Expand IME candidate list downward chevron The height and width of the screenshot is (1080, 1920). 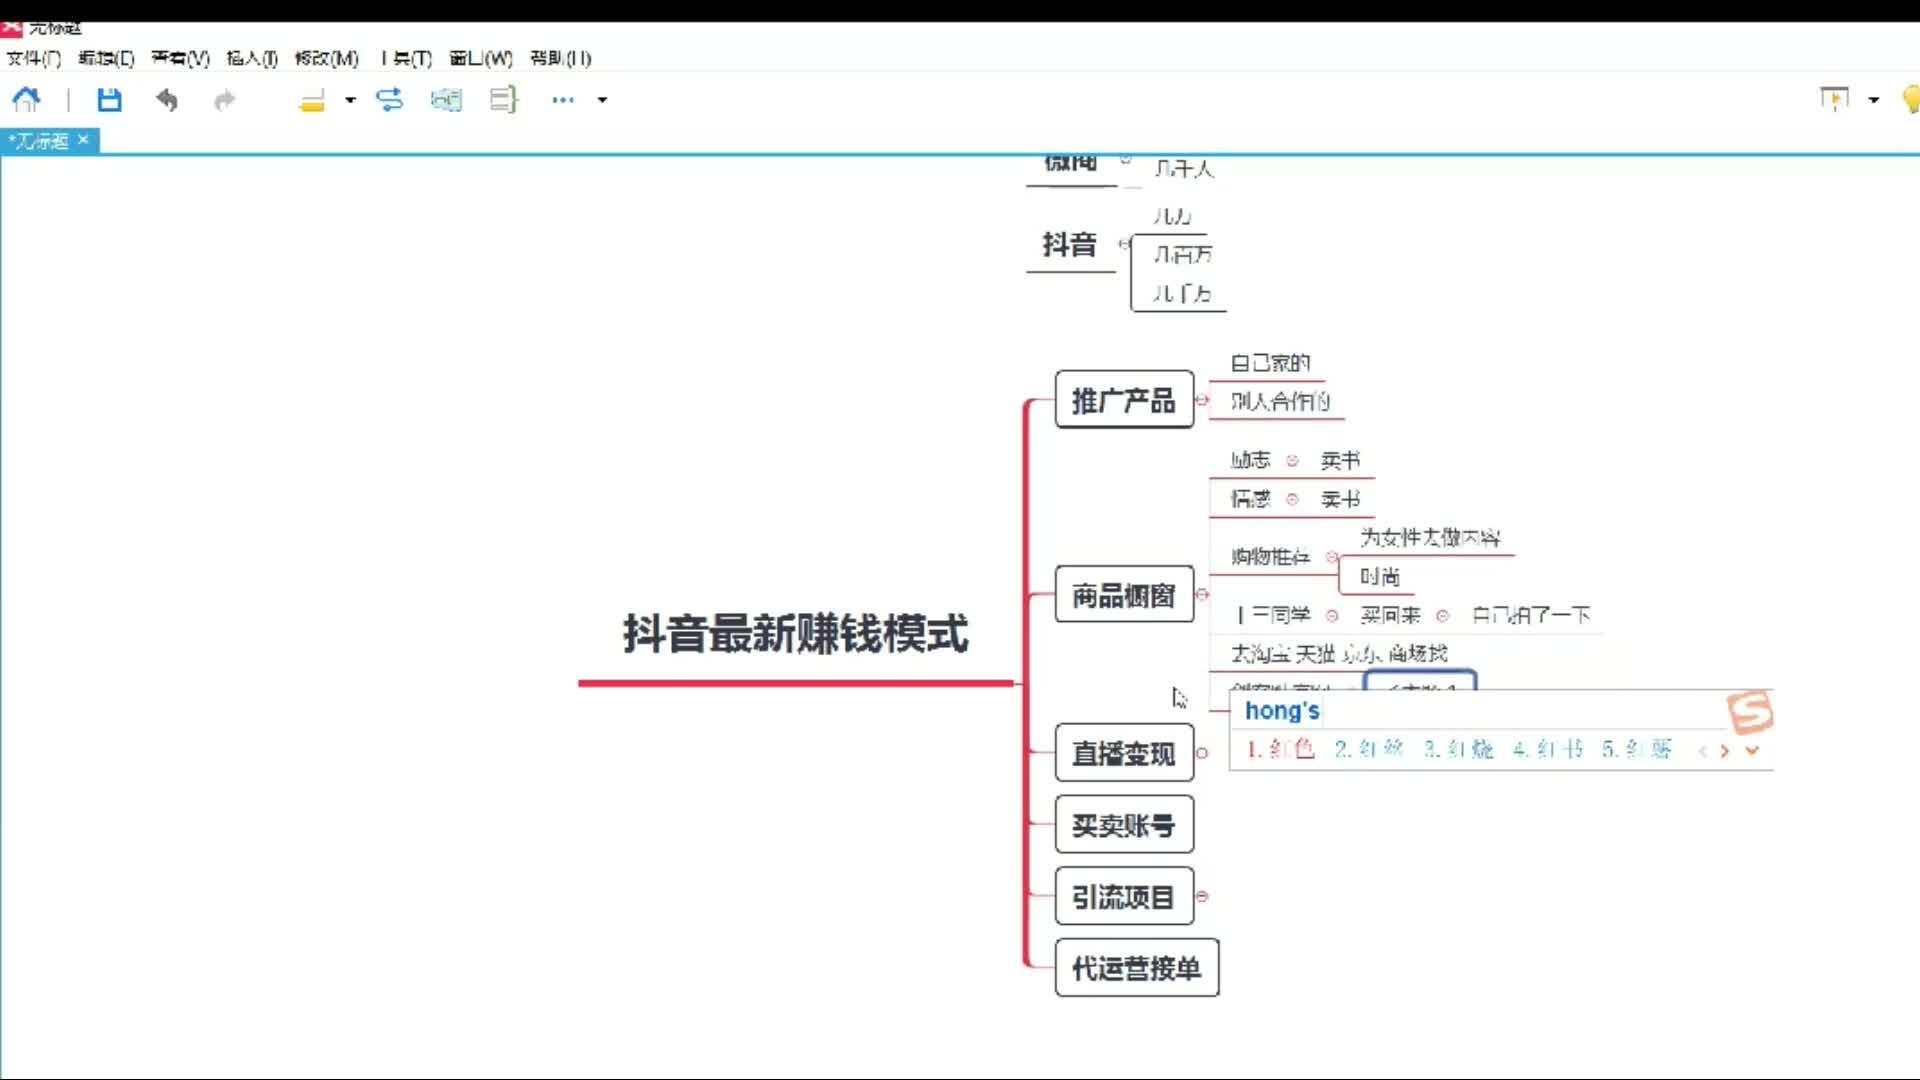(1752, 750)
